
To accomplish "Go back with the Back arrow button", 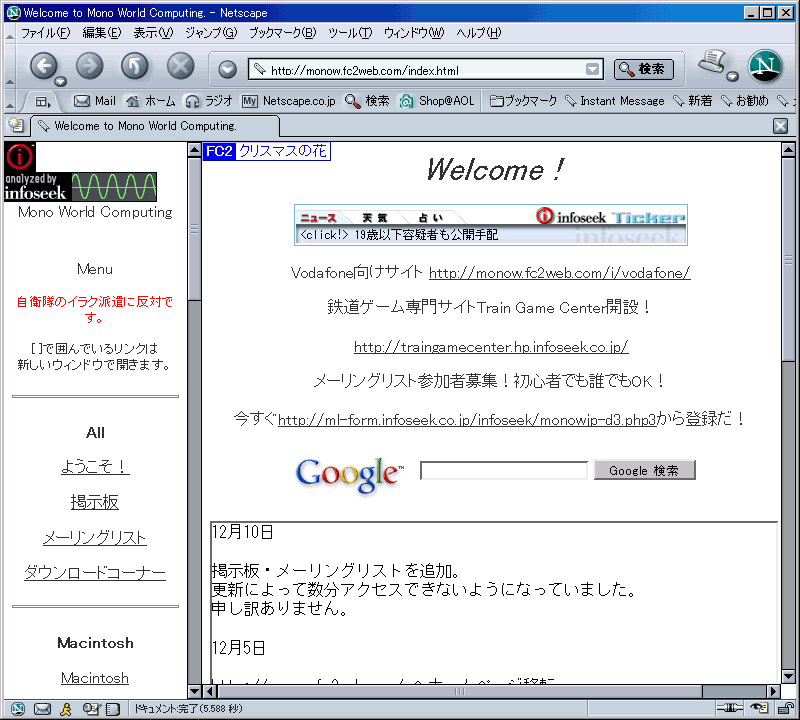I will pos(43,66).
